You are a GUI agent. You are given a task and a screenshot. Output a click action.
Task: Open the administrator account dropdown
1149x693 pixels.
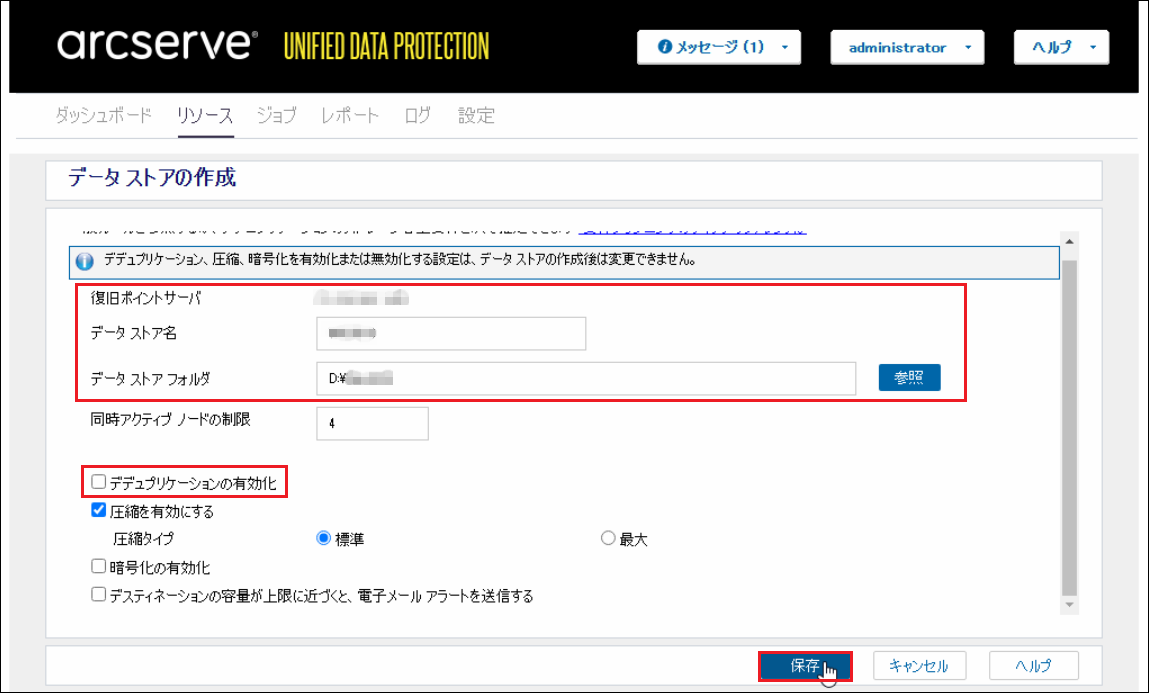click(x=906, y=48)
